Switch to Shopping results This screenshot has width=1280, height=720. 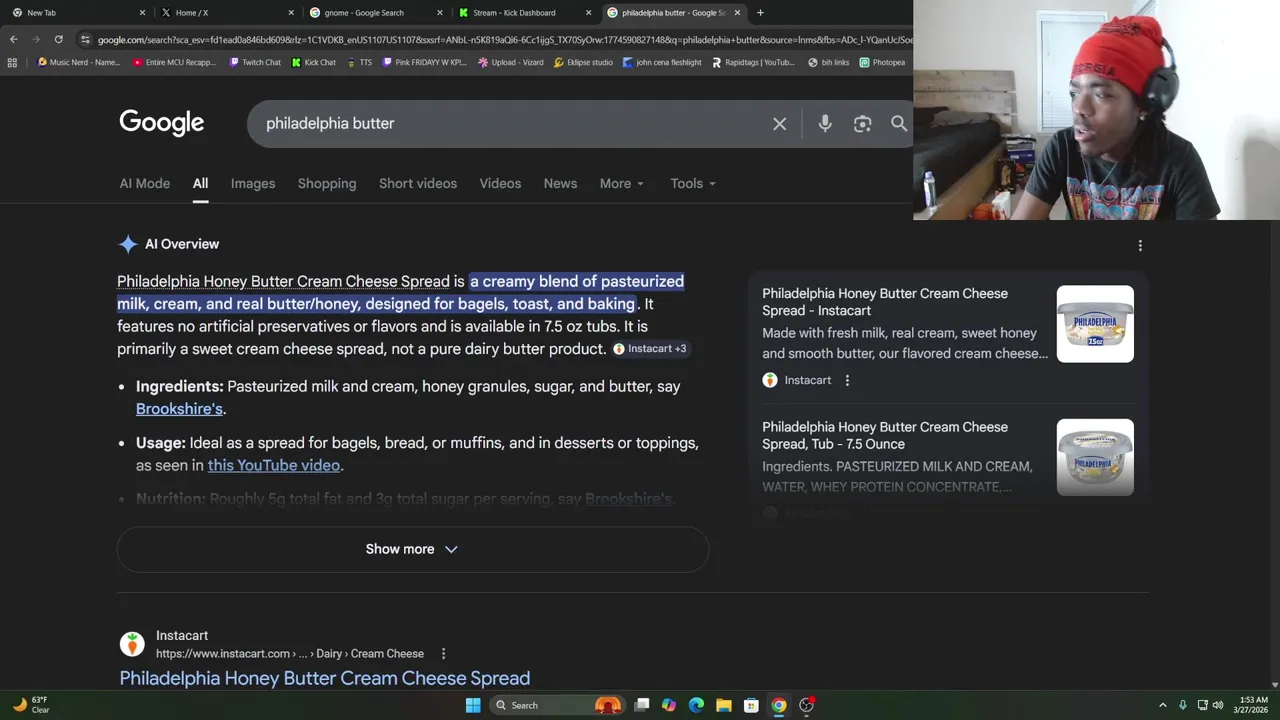pyautogui.click(x=327, y=184)
